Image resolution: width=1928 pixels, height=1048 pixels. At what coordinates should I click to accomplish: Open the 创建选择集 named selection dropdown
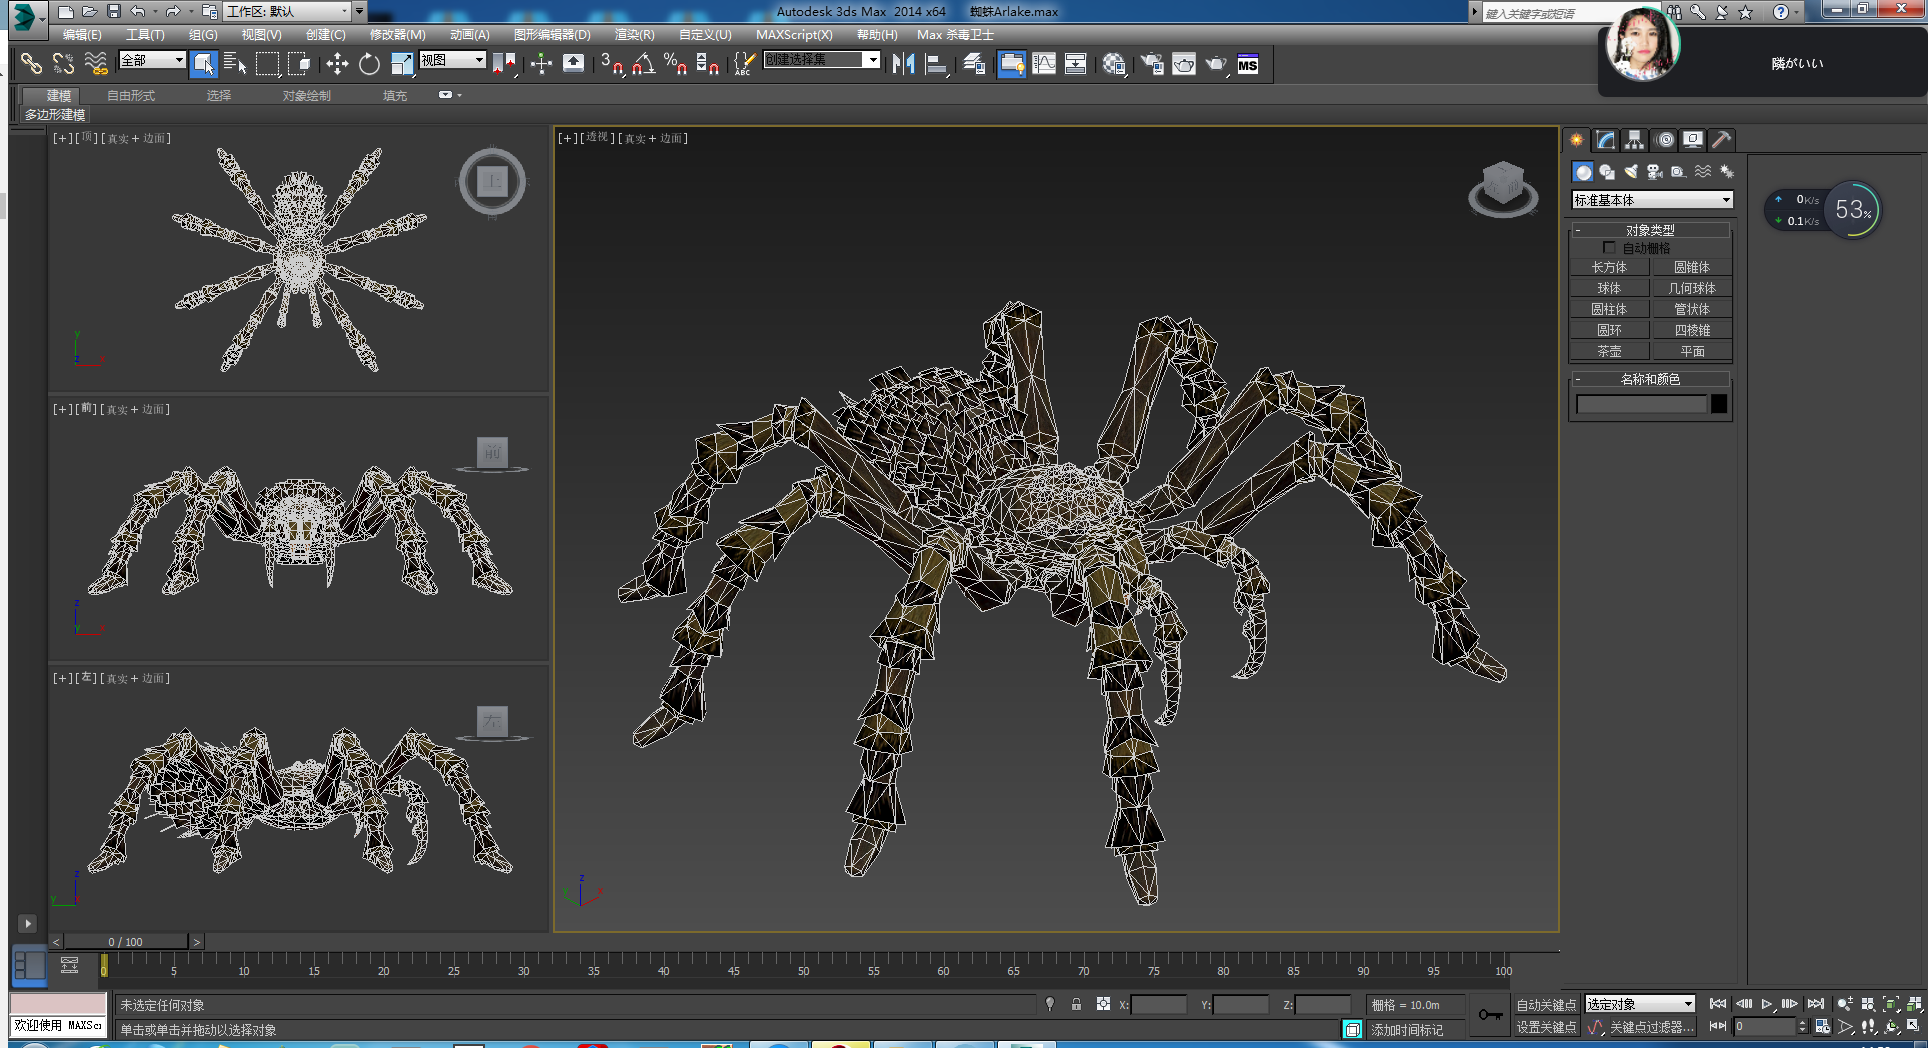821,60
